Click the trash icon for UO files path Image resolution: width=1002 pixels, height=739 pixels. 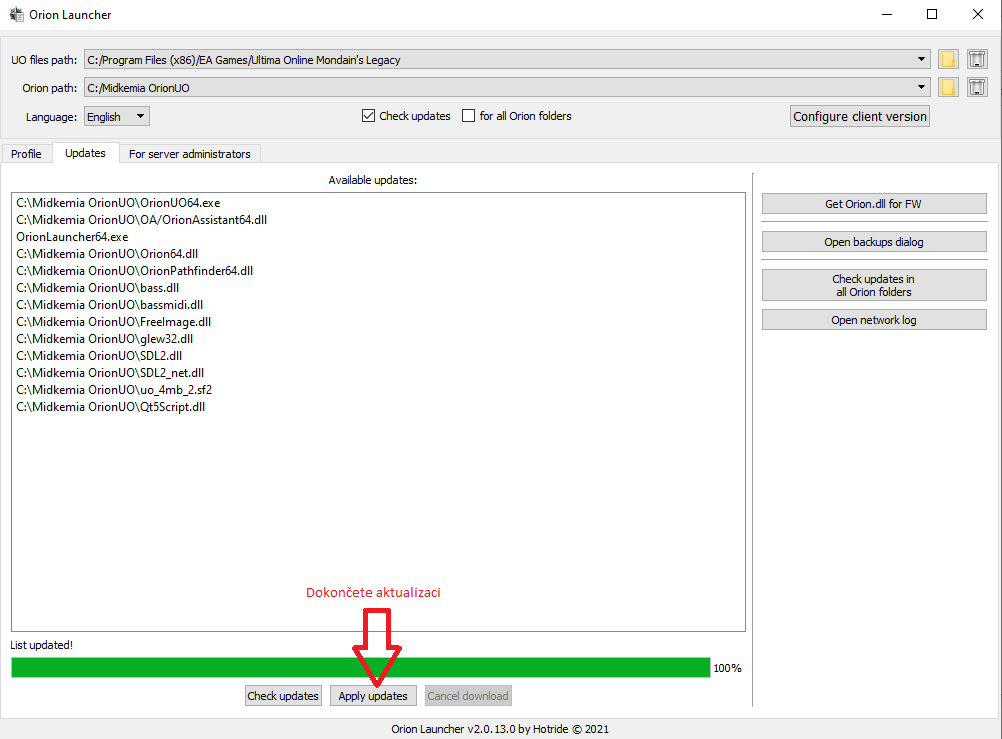point(976,59)
